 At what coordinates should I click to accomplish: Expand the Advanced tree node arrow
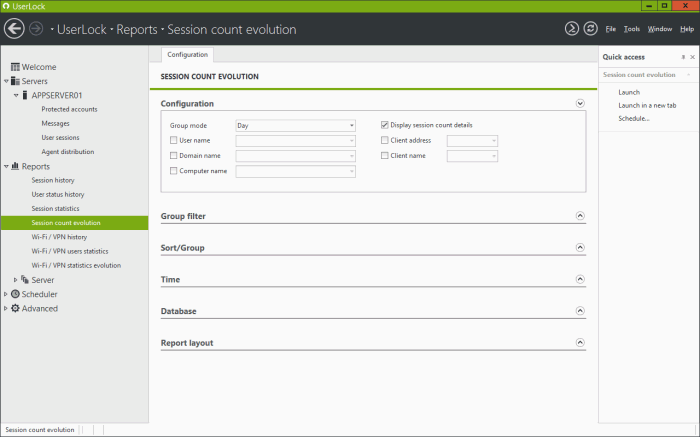tap(5, 308)
